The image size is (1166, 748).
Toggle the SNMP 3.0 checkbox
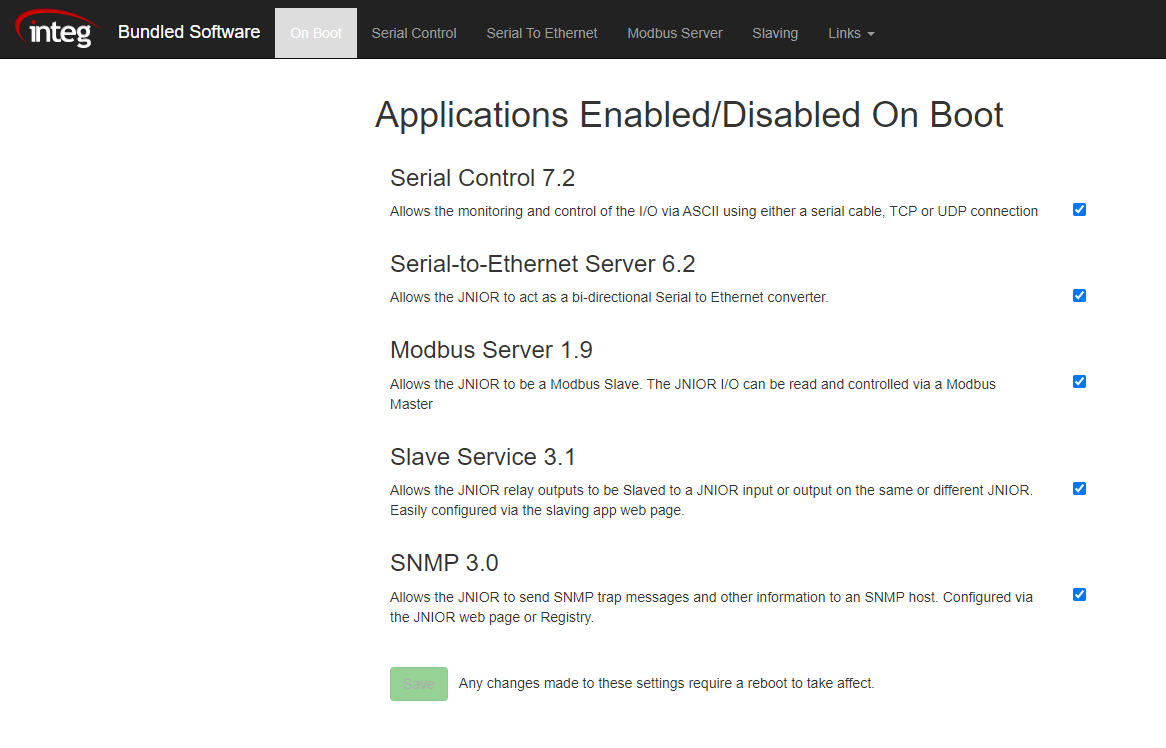tap(1079, 594)
